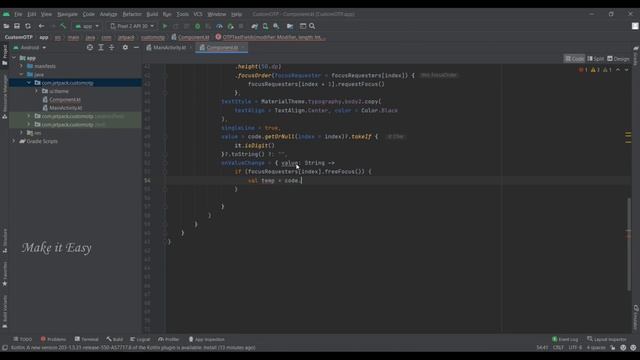This screenshot has height=360, width=640.
Task: Switch to the MainActivity.kt editor tab
Action: pos(169,48)
